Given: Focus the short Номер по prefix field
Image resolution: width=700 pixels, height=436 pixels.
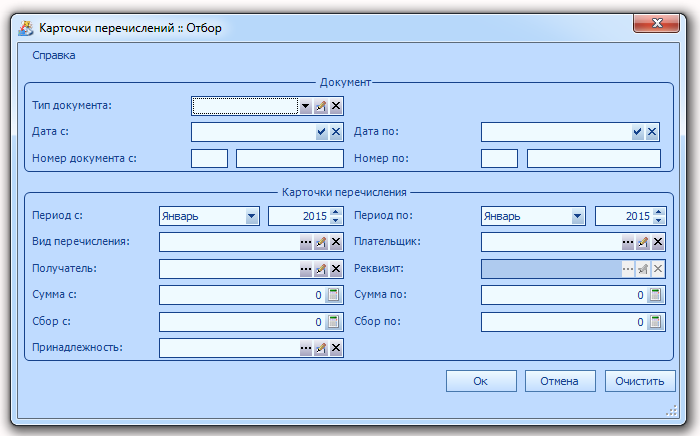Looking at the screenshot, I should (x=499, y=158).
